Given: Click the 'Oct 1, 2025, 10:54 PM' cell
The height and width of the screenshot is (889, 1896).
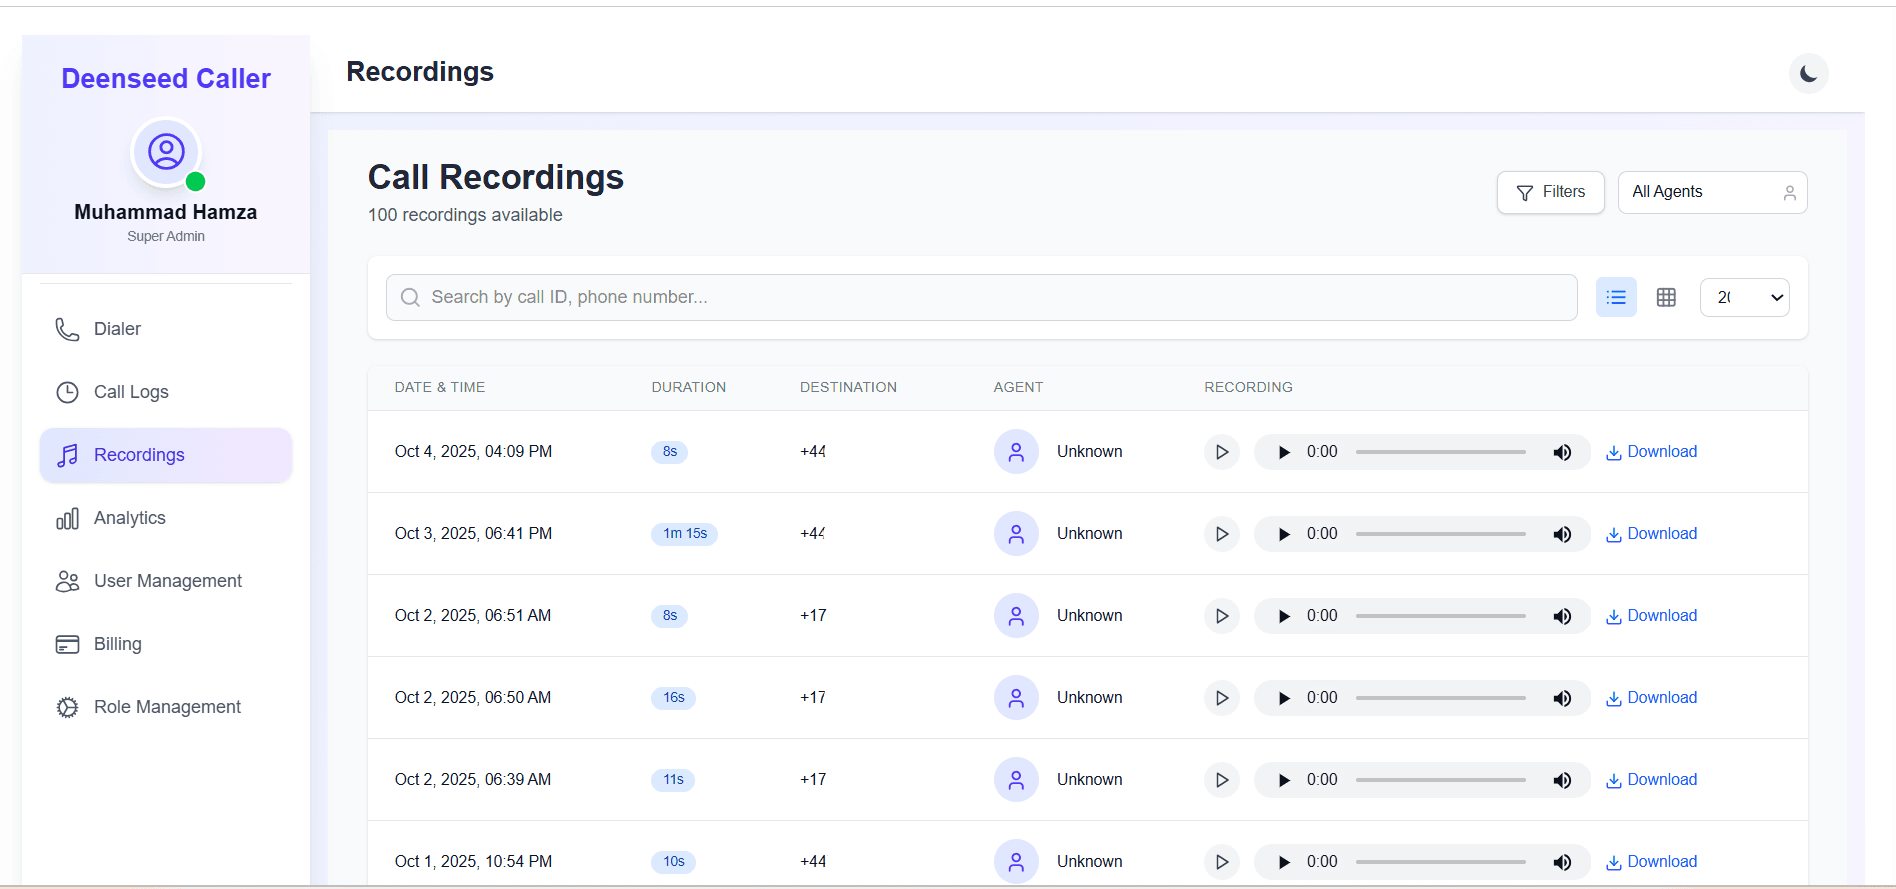Looking at the screenshot, I should 473,862.
